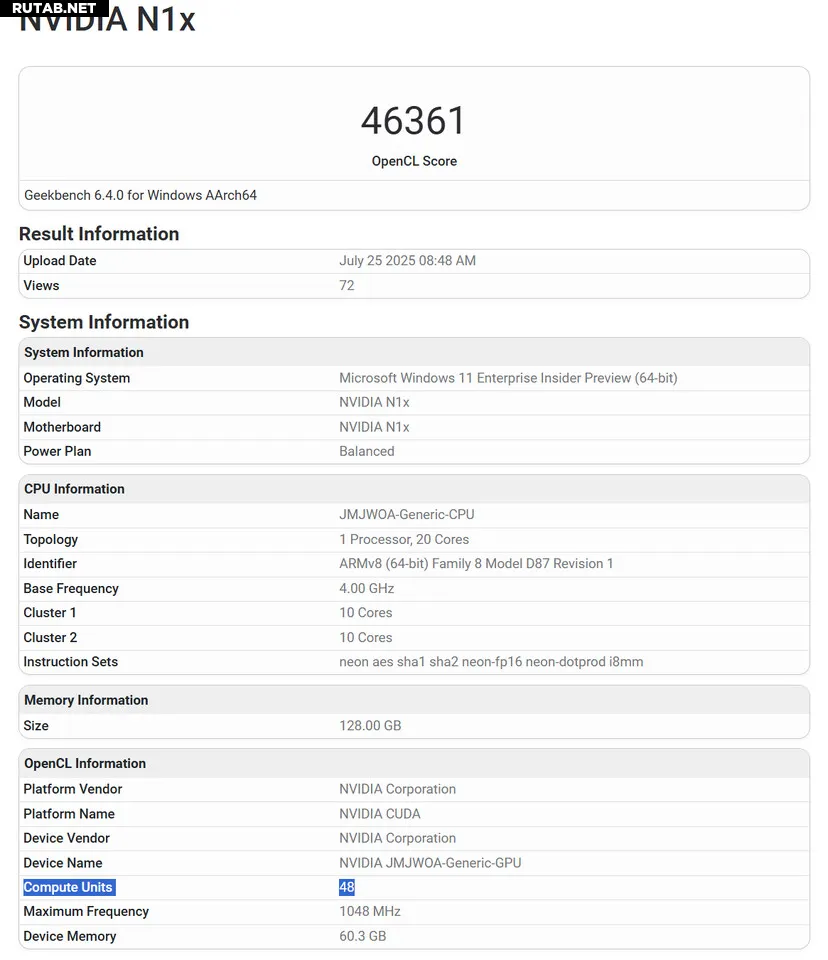The height and width of the screenshot is (960, 828).
Task: Click the '4.00 GHz' frequency value
Action: (x=367, y=588)
